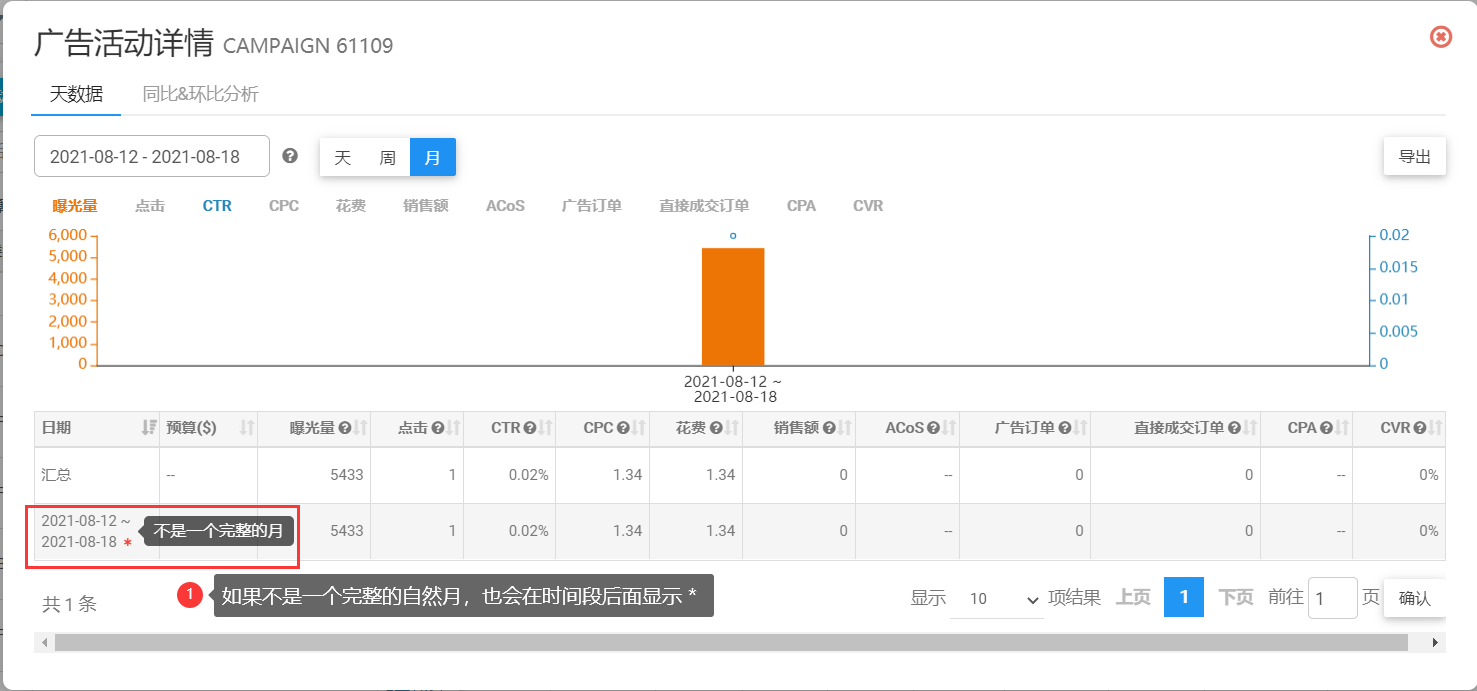This screenshot has height=691, width=1477.
Task: Click the 汇总 summary row label
Action: click(56, 475)
